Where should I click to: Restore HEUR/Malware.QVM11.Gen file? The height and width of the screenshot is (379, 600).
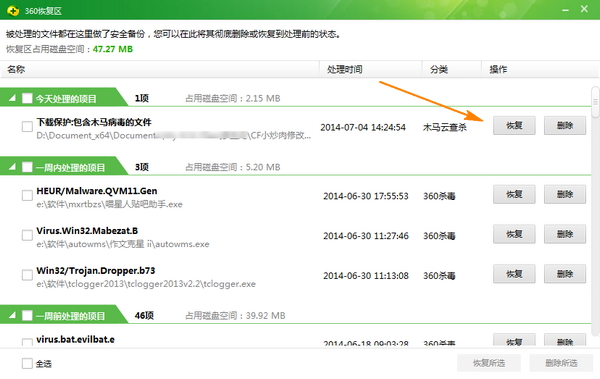(514, 194)
